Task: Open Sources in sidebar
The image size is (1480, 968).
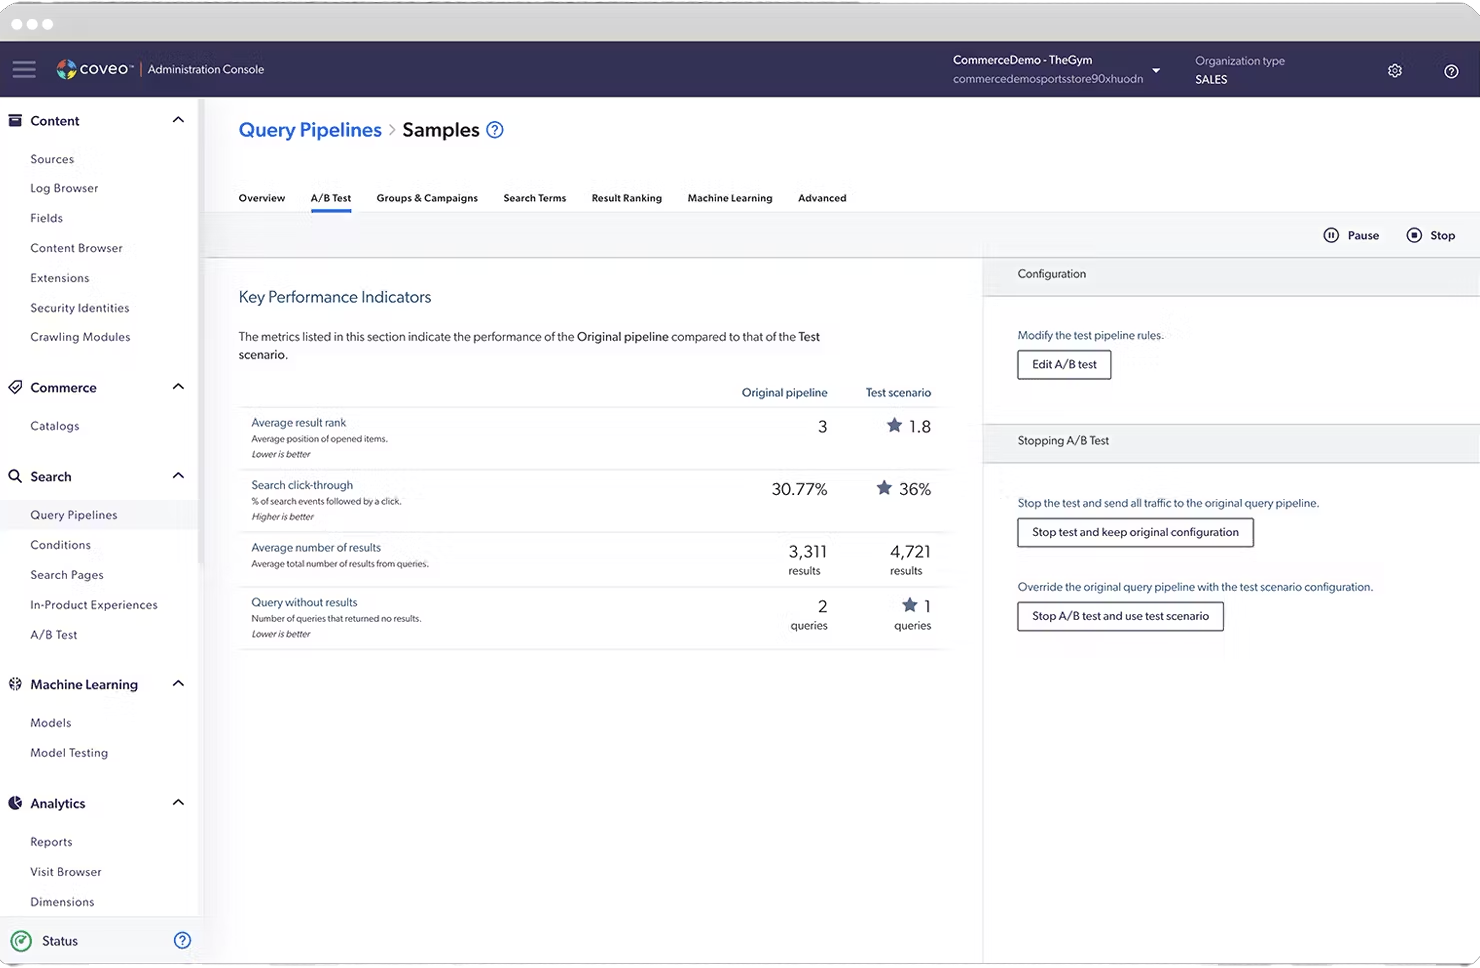Action: [x=52, y=159]
